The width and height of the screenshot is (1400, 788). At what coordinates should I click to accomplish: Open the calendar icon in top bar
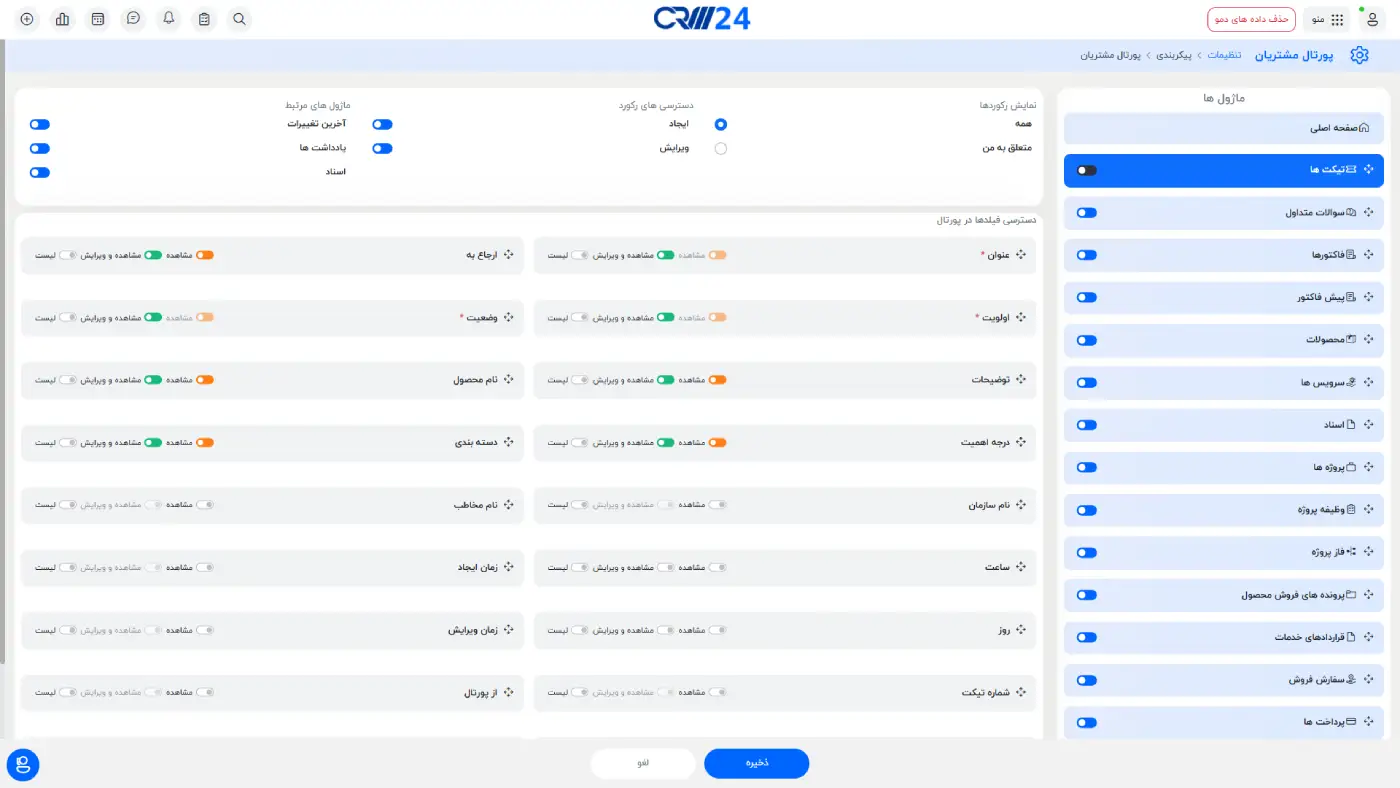[98, 19]
